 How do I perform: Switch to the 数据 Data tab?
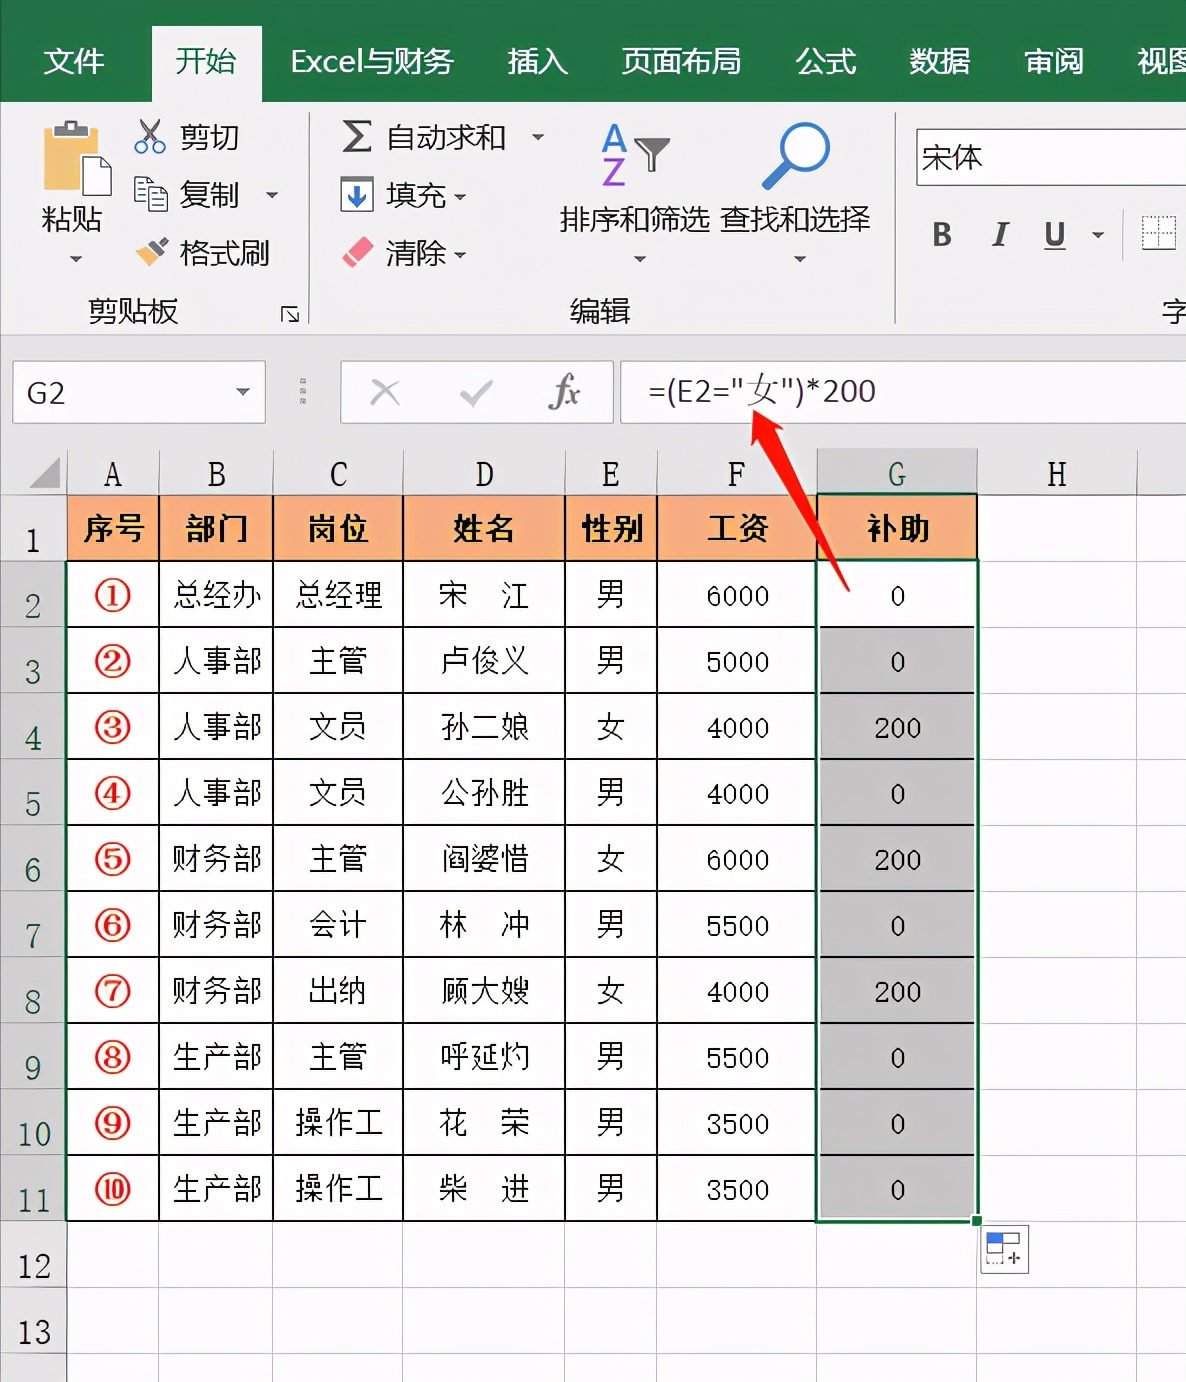(940, 62)
